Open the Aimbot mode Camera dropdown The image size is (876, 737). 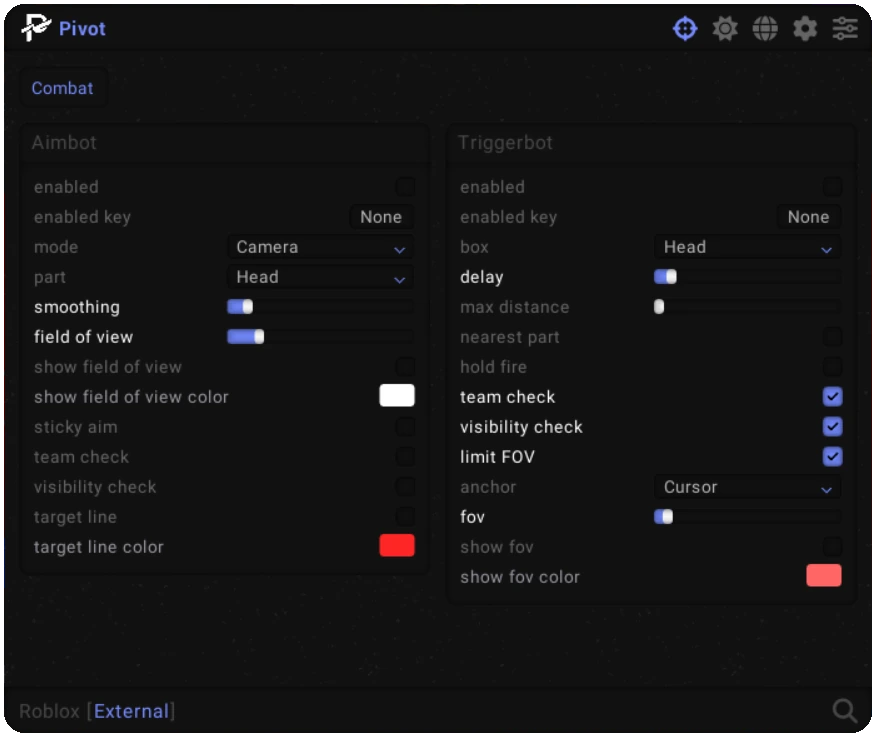[321, 247]
